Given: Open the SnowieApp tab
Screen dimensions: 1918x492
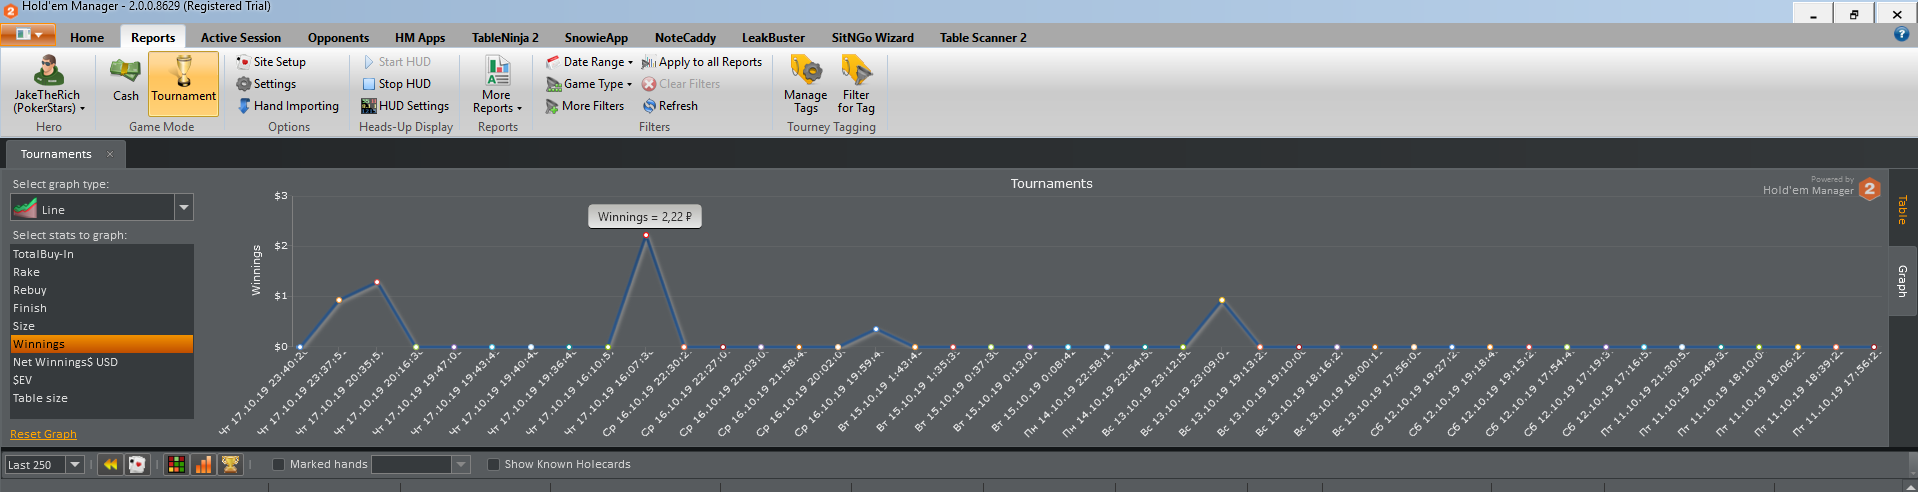Looking at the screenshot, I should pos(596,38).
